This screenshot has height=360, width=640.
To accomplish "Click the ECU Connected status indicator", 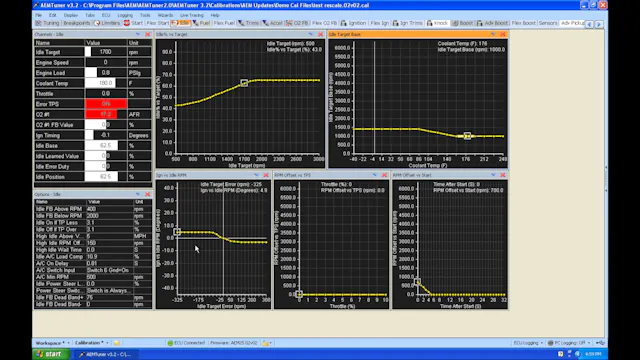I will 186,343.
